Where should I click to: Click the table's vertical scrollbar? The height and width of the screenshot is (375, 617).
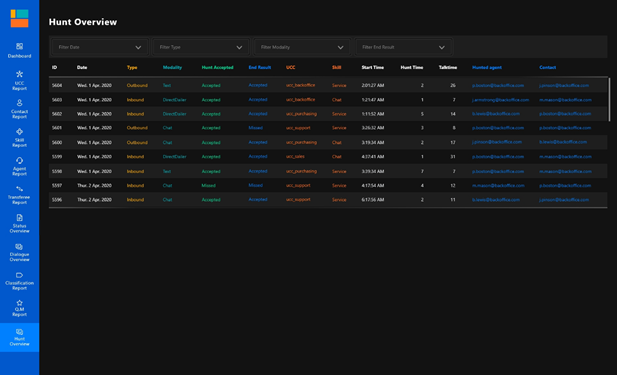coord(609,100)
